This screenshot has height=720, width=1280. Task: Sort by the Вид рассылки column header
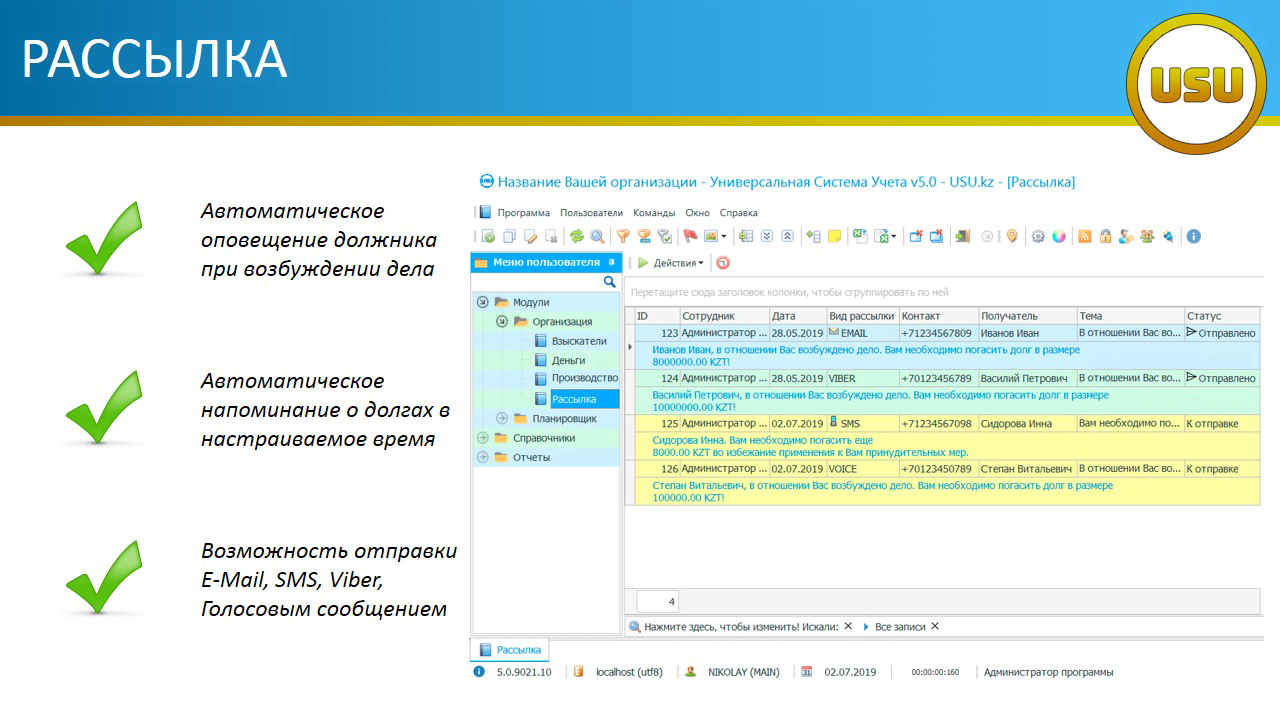862,316
